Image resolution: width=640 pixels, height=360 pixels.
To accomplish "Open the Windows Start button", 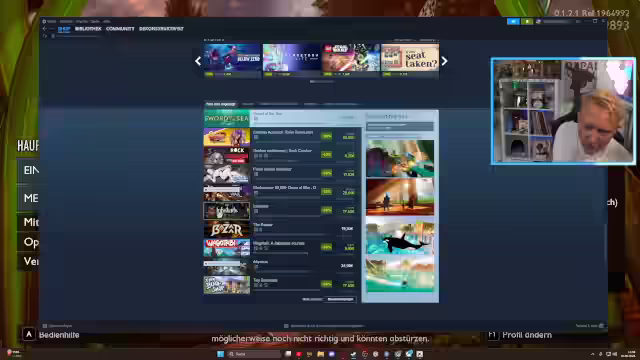I will (220, 354).
